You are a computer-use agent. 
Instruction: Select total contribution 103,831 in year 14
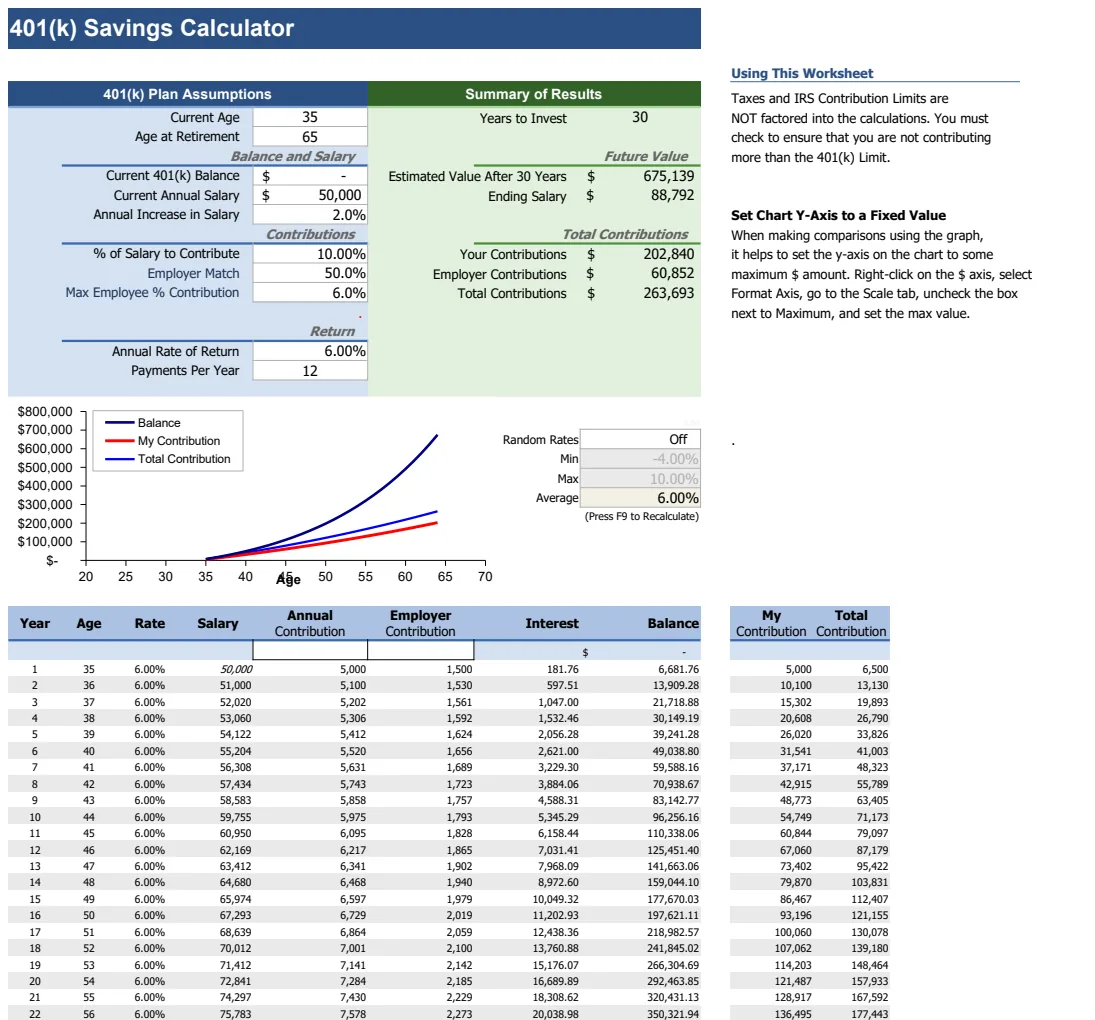coord(869,882)
